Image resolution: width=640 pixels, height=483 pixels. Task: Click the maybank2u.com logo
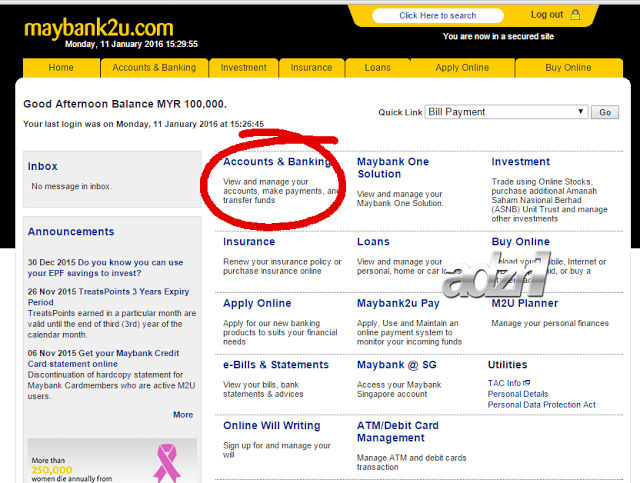coord(99,28)
